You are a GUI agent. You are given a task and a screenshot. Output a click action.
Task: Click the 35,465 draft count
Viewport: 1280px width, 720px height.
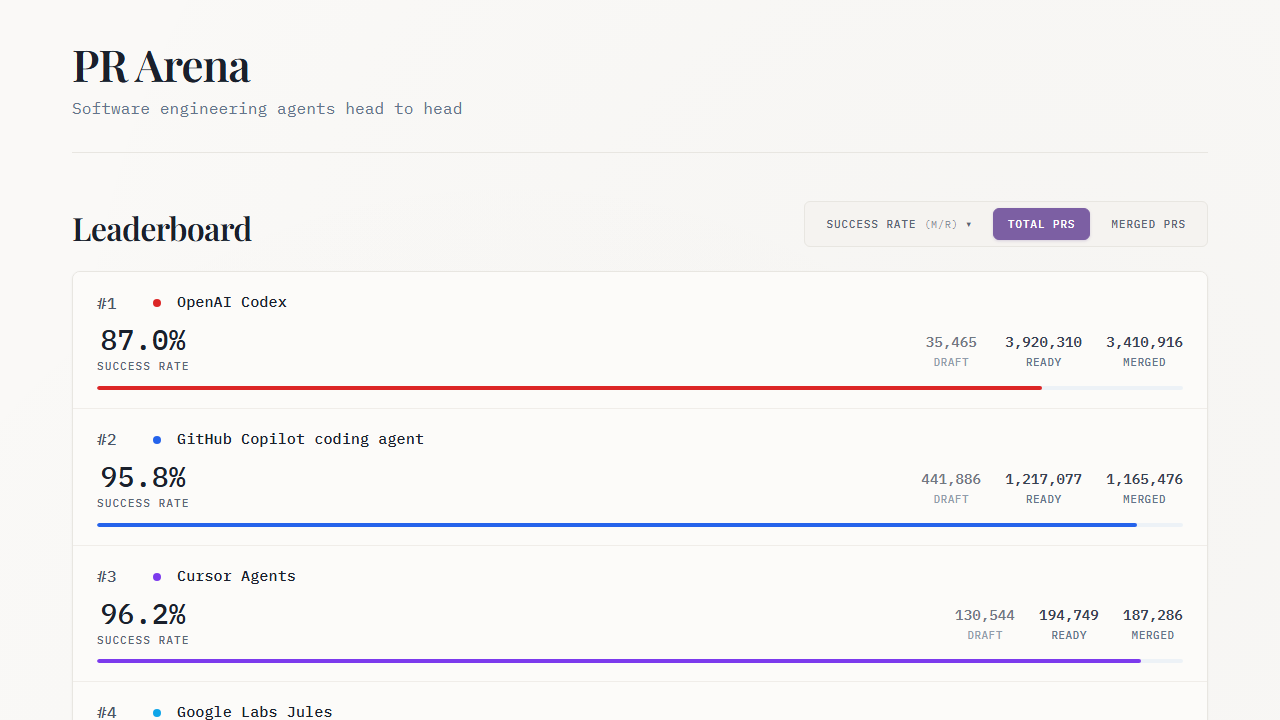950,342
